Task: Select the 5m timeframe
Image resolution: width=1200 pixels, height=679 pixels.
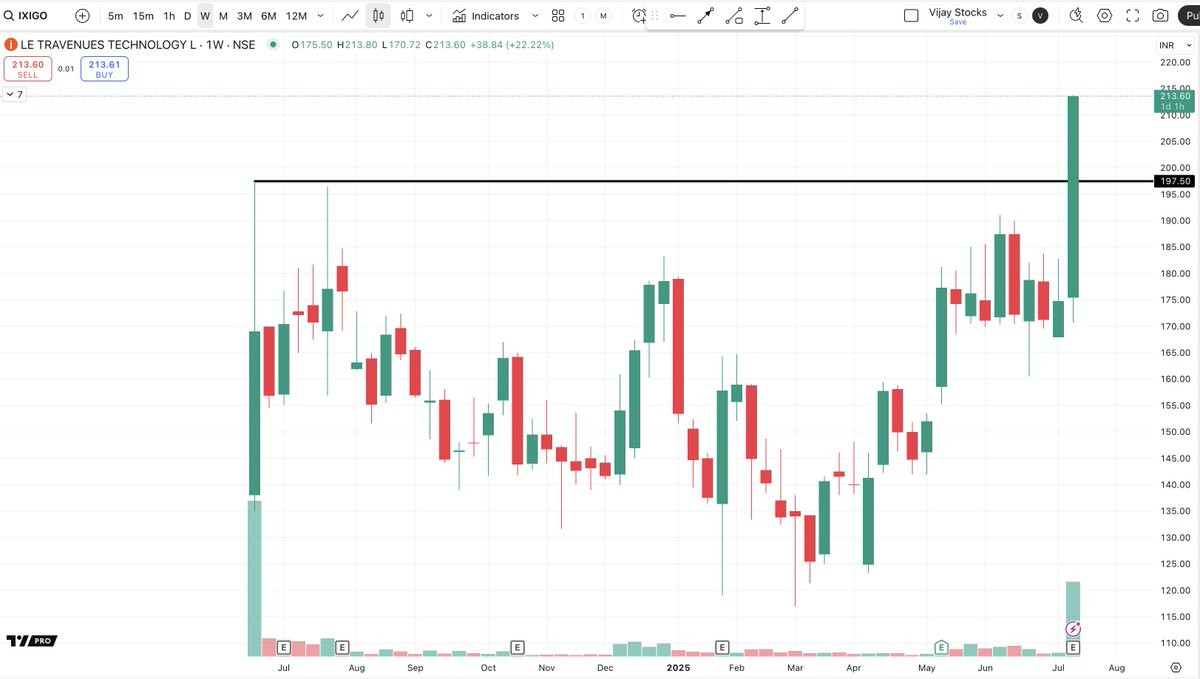Action: 116,16
